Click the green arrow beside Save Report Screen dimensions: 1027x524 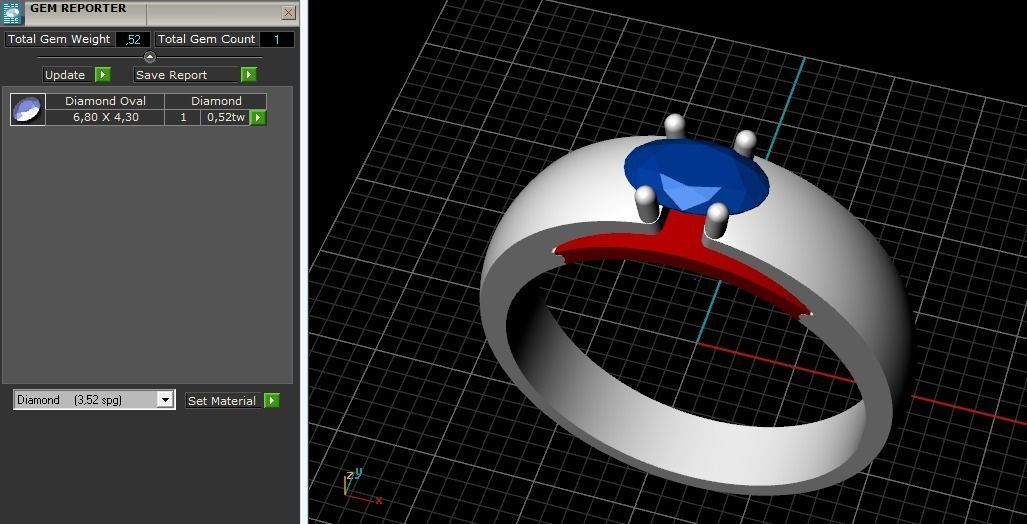tap(248, 75)
